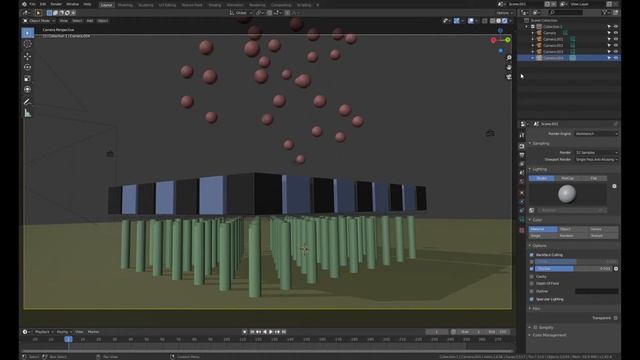Viewport: 640px width, 360px height.
Task: Expand the Color Management panel
Action: point(548,335)
